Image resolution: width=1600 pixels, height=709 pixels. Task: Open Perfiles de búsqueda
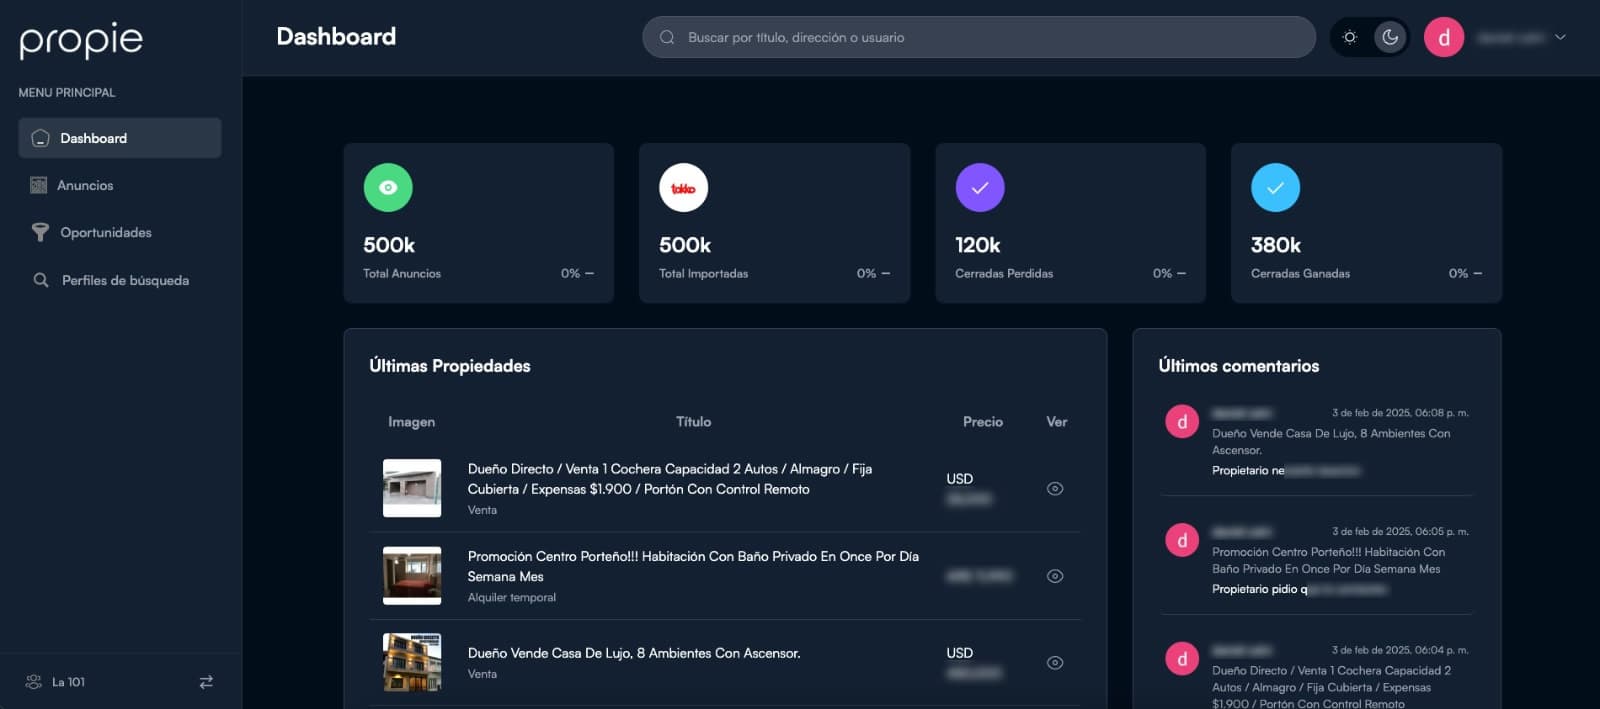pos(125,280)
